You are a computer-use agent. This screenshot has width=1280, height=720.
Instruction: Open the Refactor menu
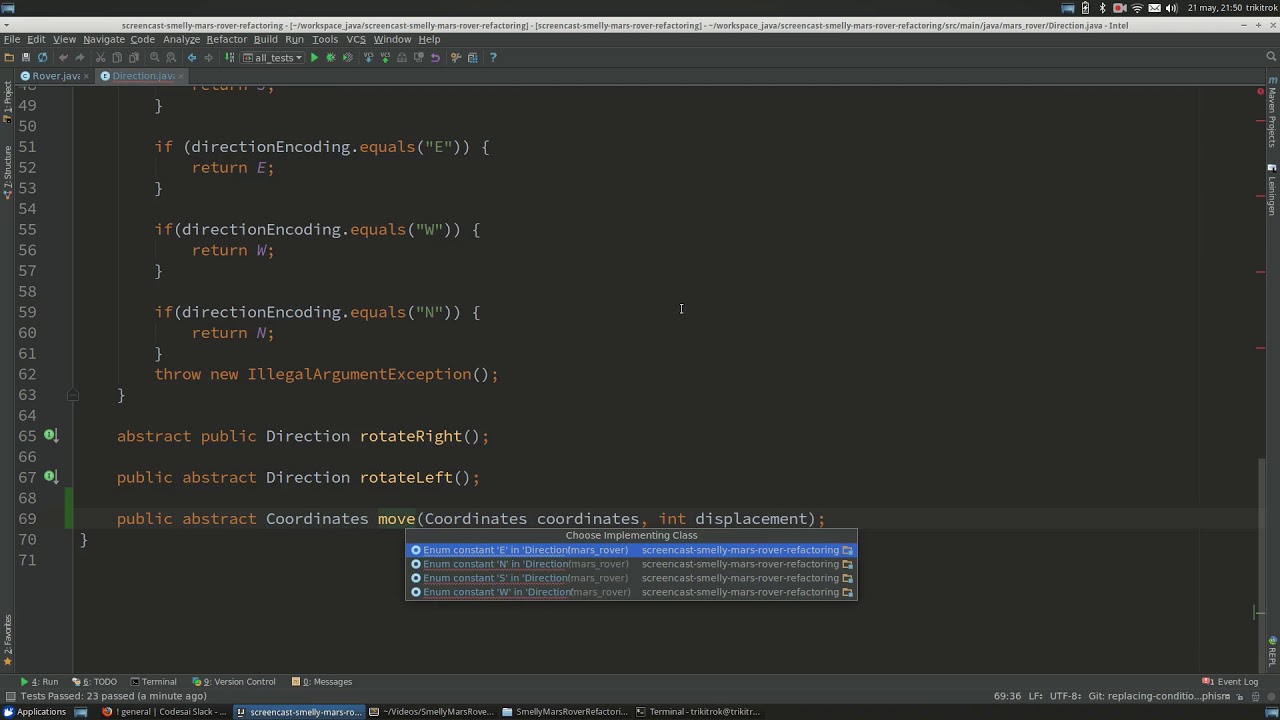(x=227, y=39)
